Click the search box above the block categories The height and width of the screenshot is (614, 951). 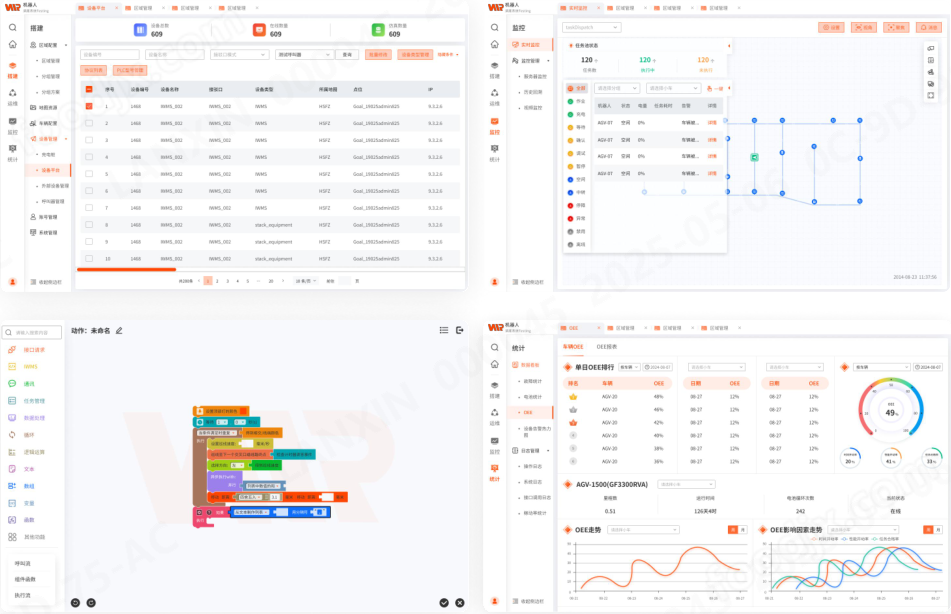pyautogui.click(x=33, y=332)
